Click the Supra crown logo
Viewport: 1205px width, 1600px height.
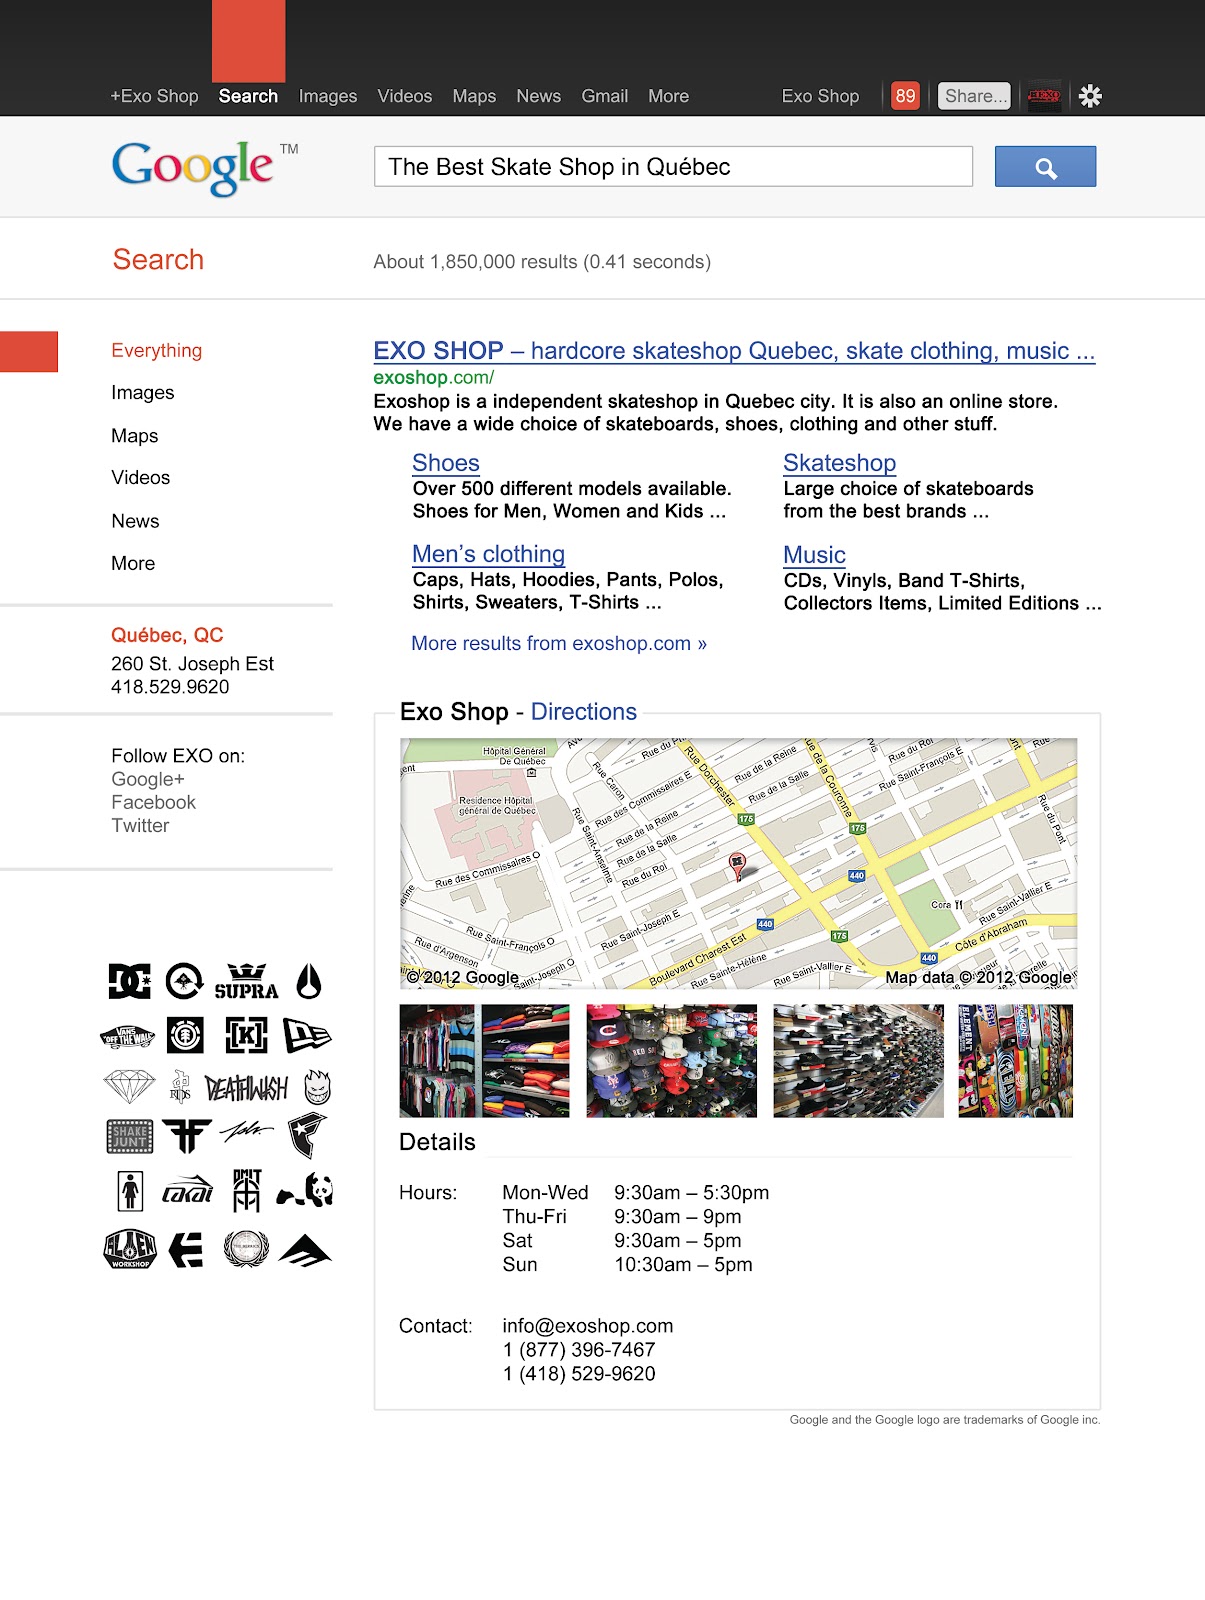tap(246, 981)
